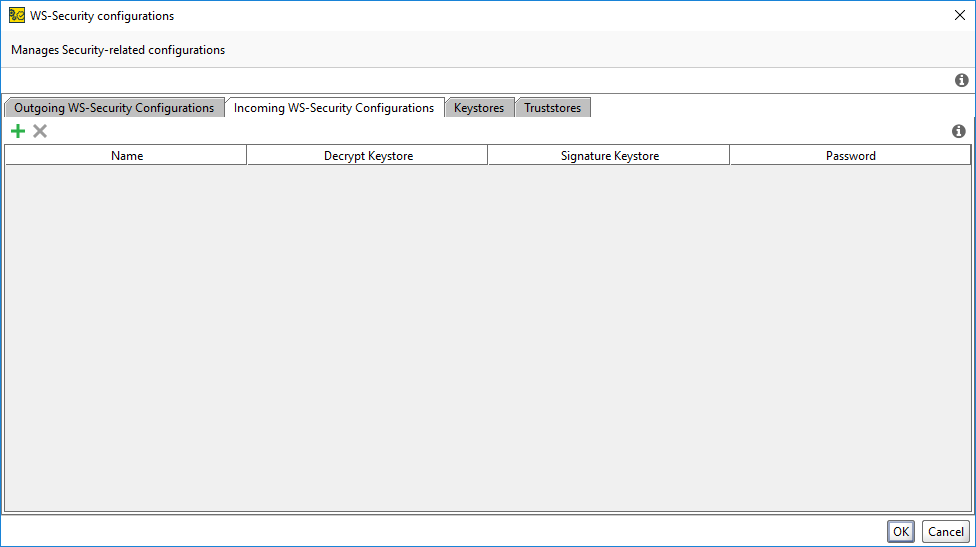Click the Signature Keystore column header
The height and width of the screenshot is (547, 976).
[609, 156]
